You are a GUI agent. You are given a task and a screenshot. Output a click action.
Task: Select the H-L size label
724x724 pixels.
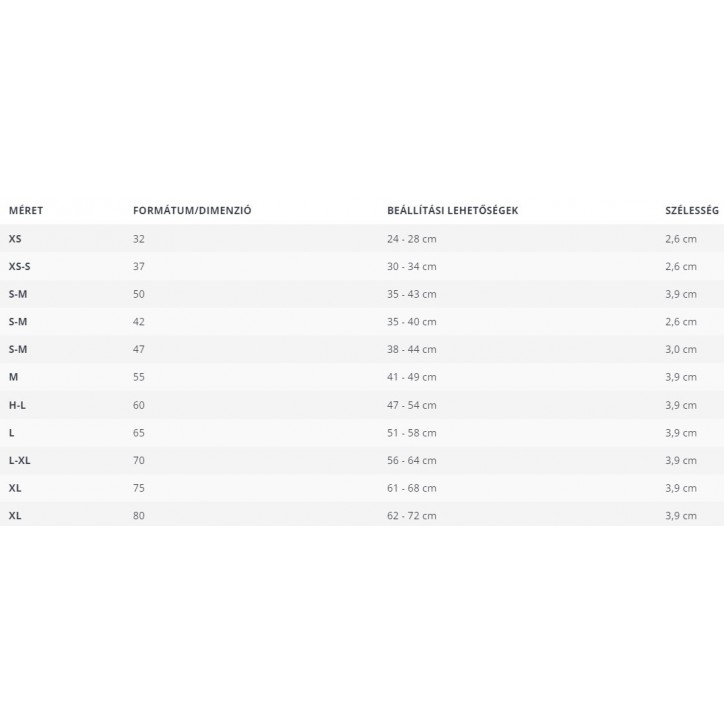click(18, 405)
